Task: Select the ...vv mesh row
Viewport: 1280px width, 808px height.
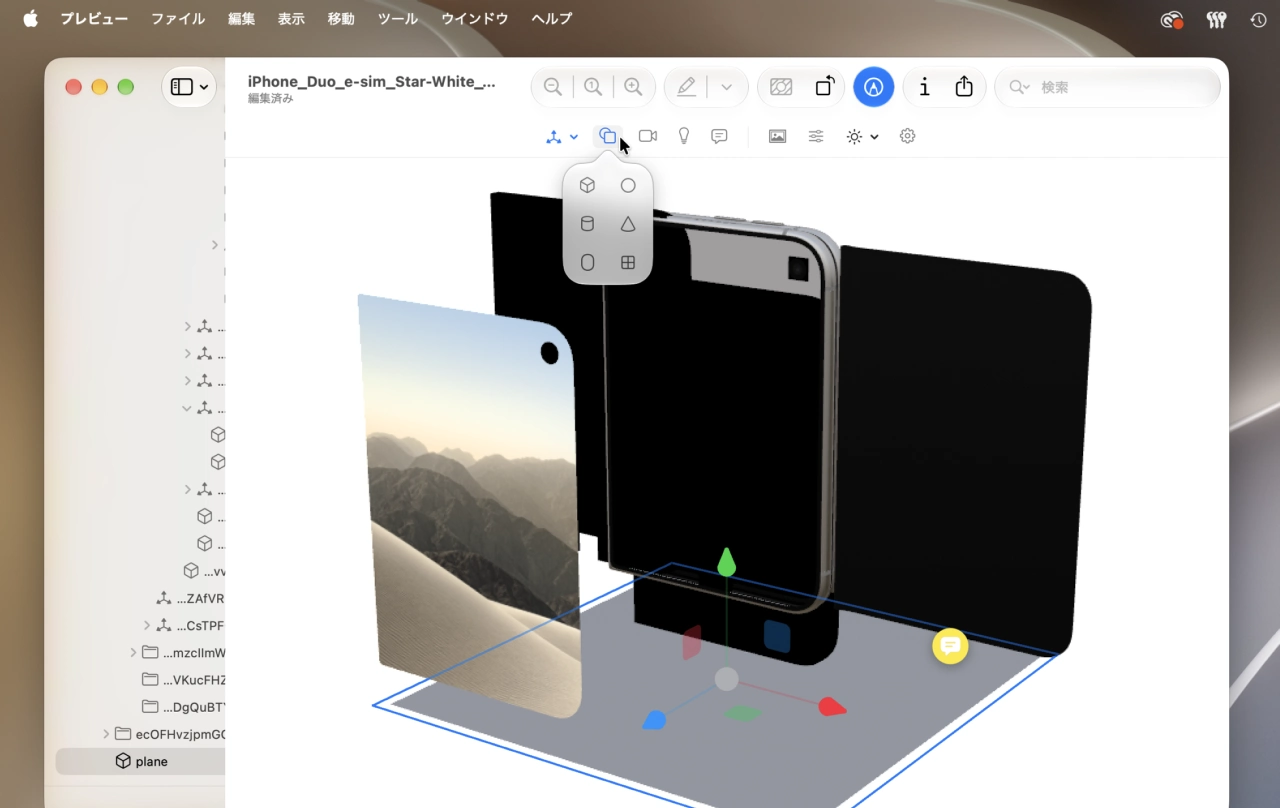Action: 140,571
